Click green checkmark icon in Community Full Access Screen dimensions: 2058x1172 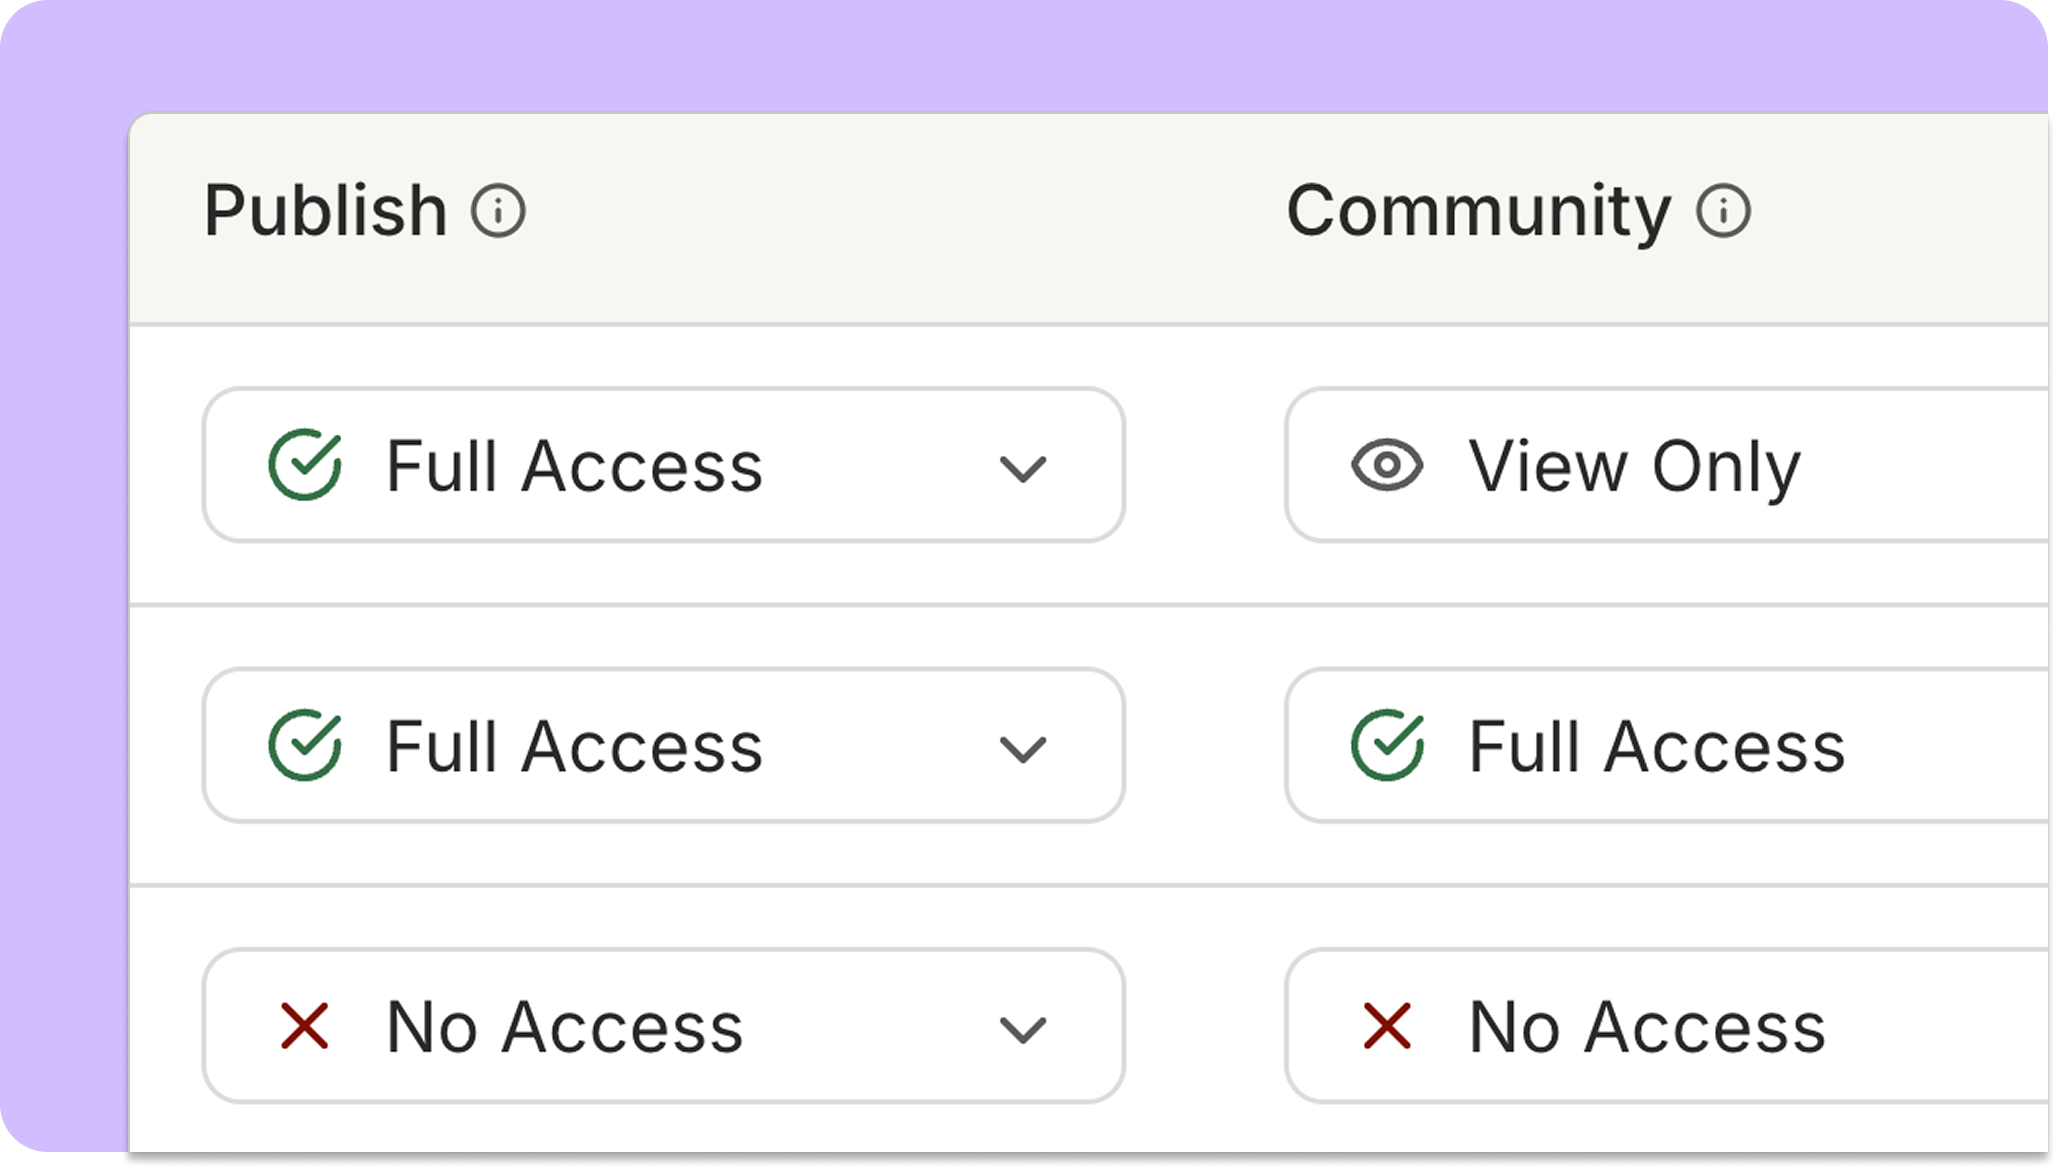click(1387, 745)
